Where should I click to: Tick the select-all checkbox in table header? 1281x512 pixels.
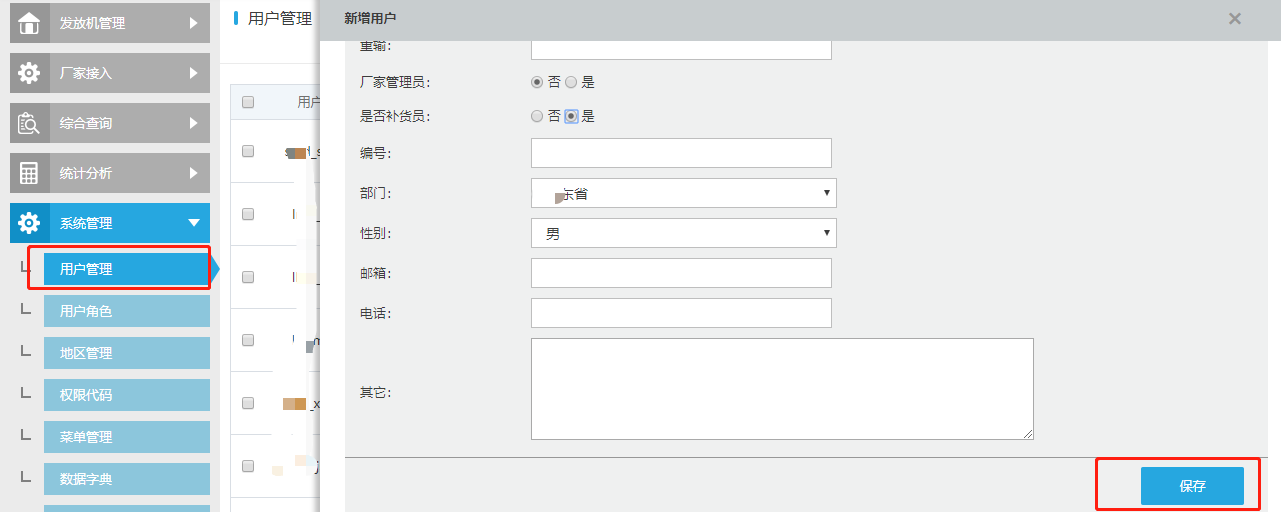point(248,102)
